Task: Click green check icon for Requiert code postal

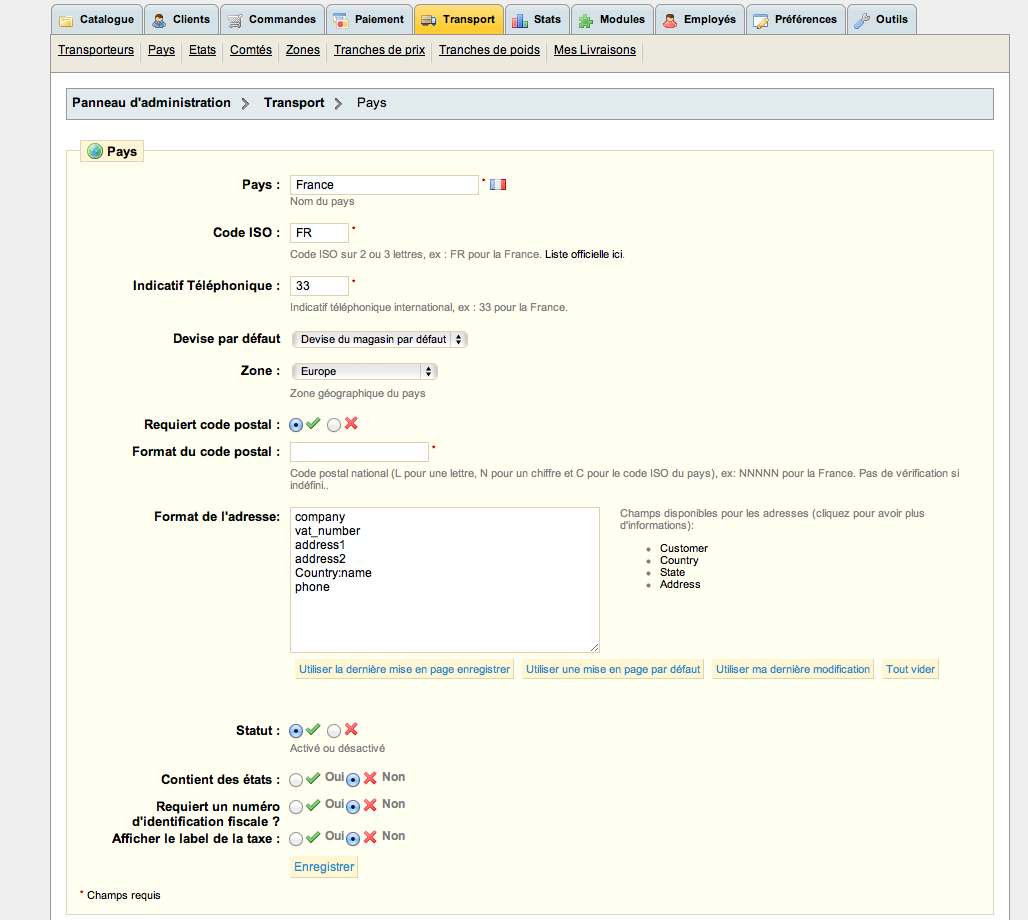Action: point(313,424)
